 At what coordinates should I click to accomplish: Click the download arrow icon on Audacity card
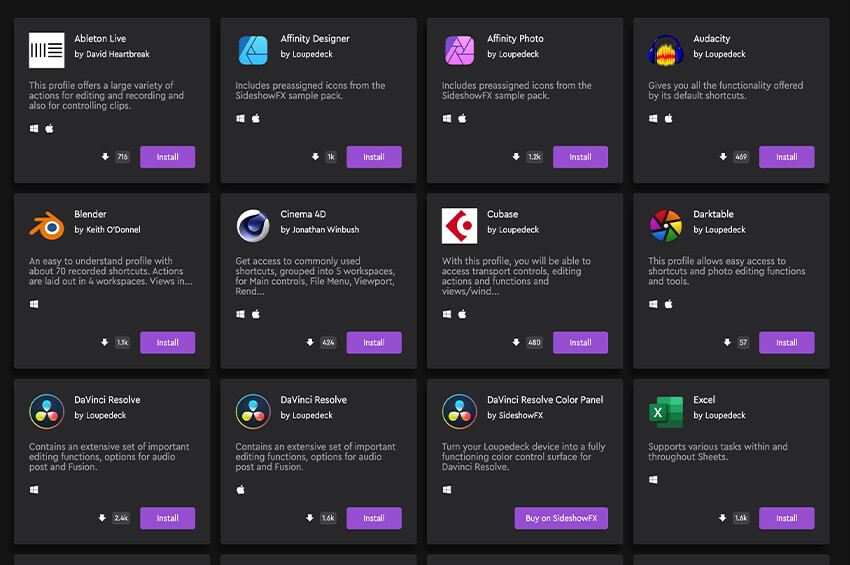(x=723, y=157)
